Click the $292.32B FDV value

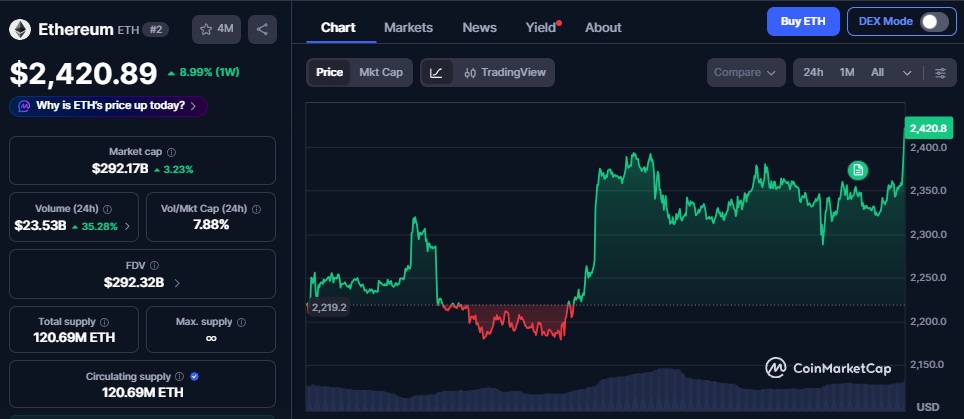coord(133,283)
